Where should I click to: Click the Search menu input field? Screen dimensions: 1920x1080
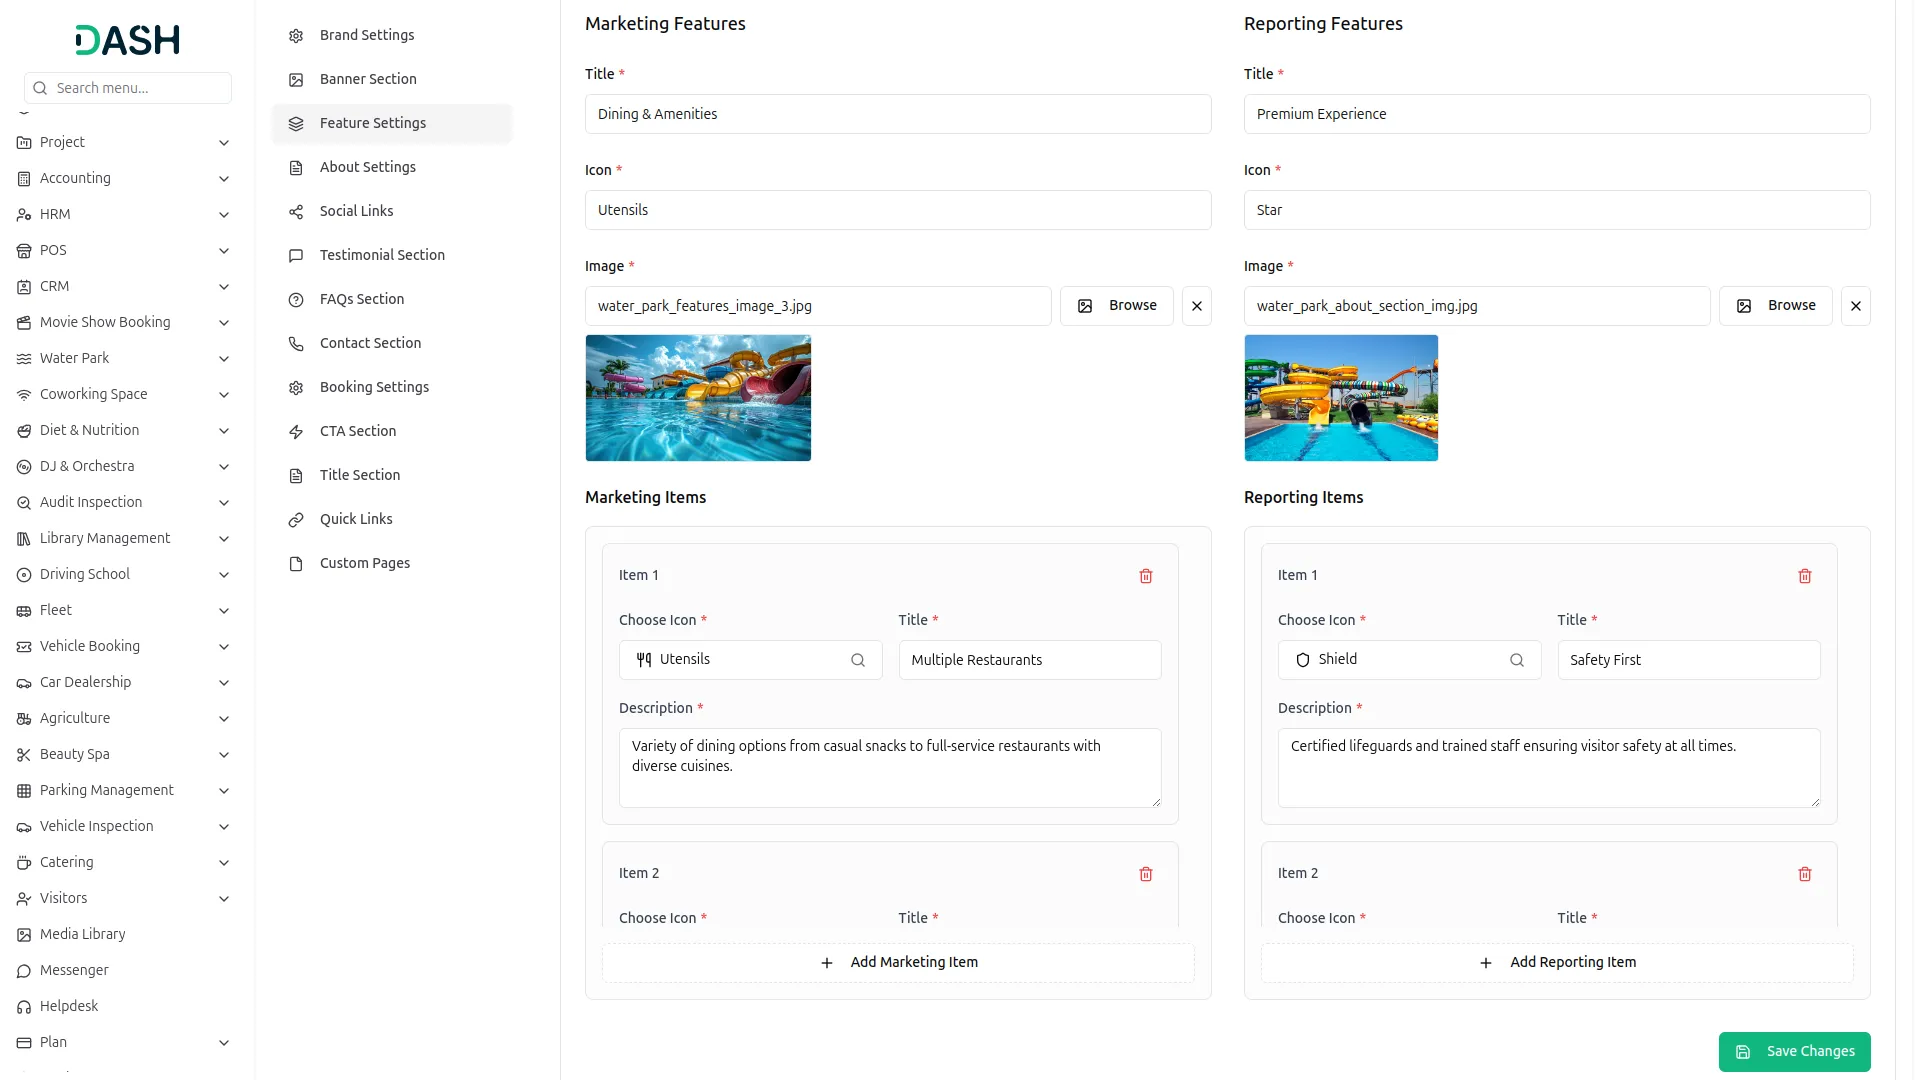coord(138,88)
